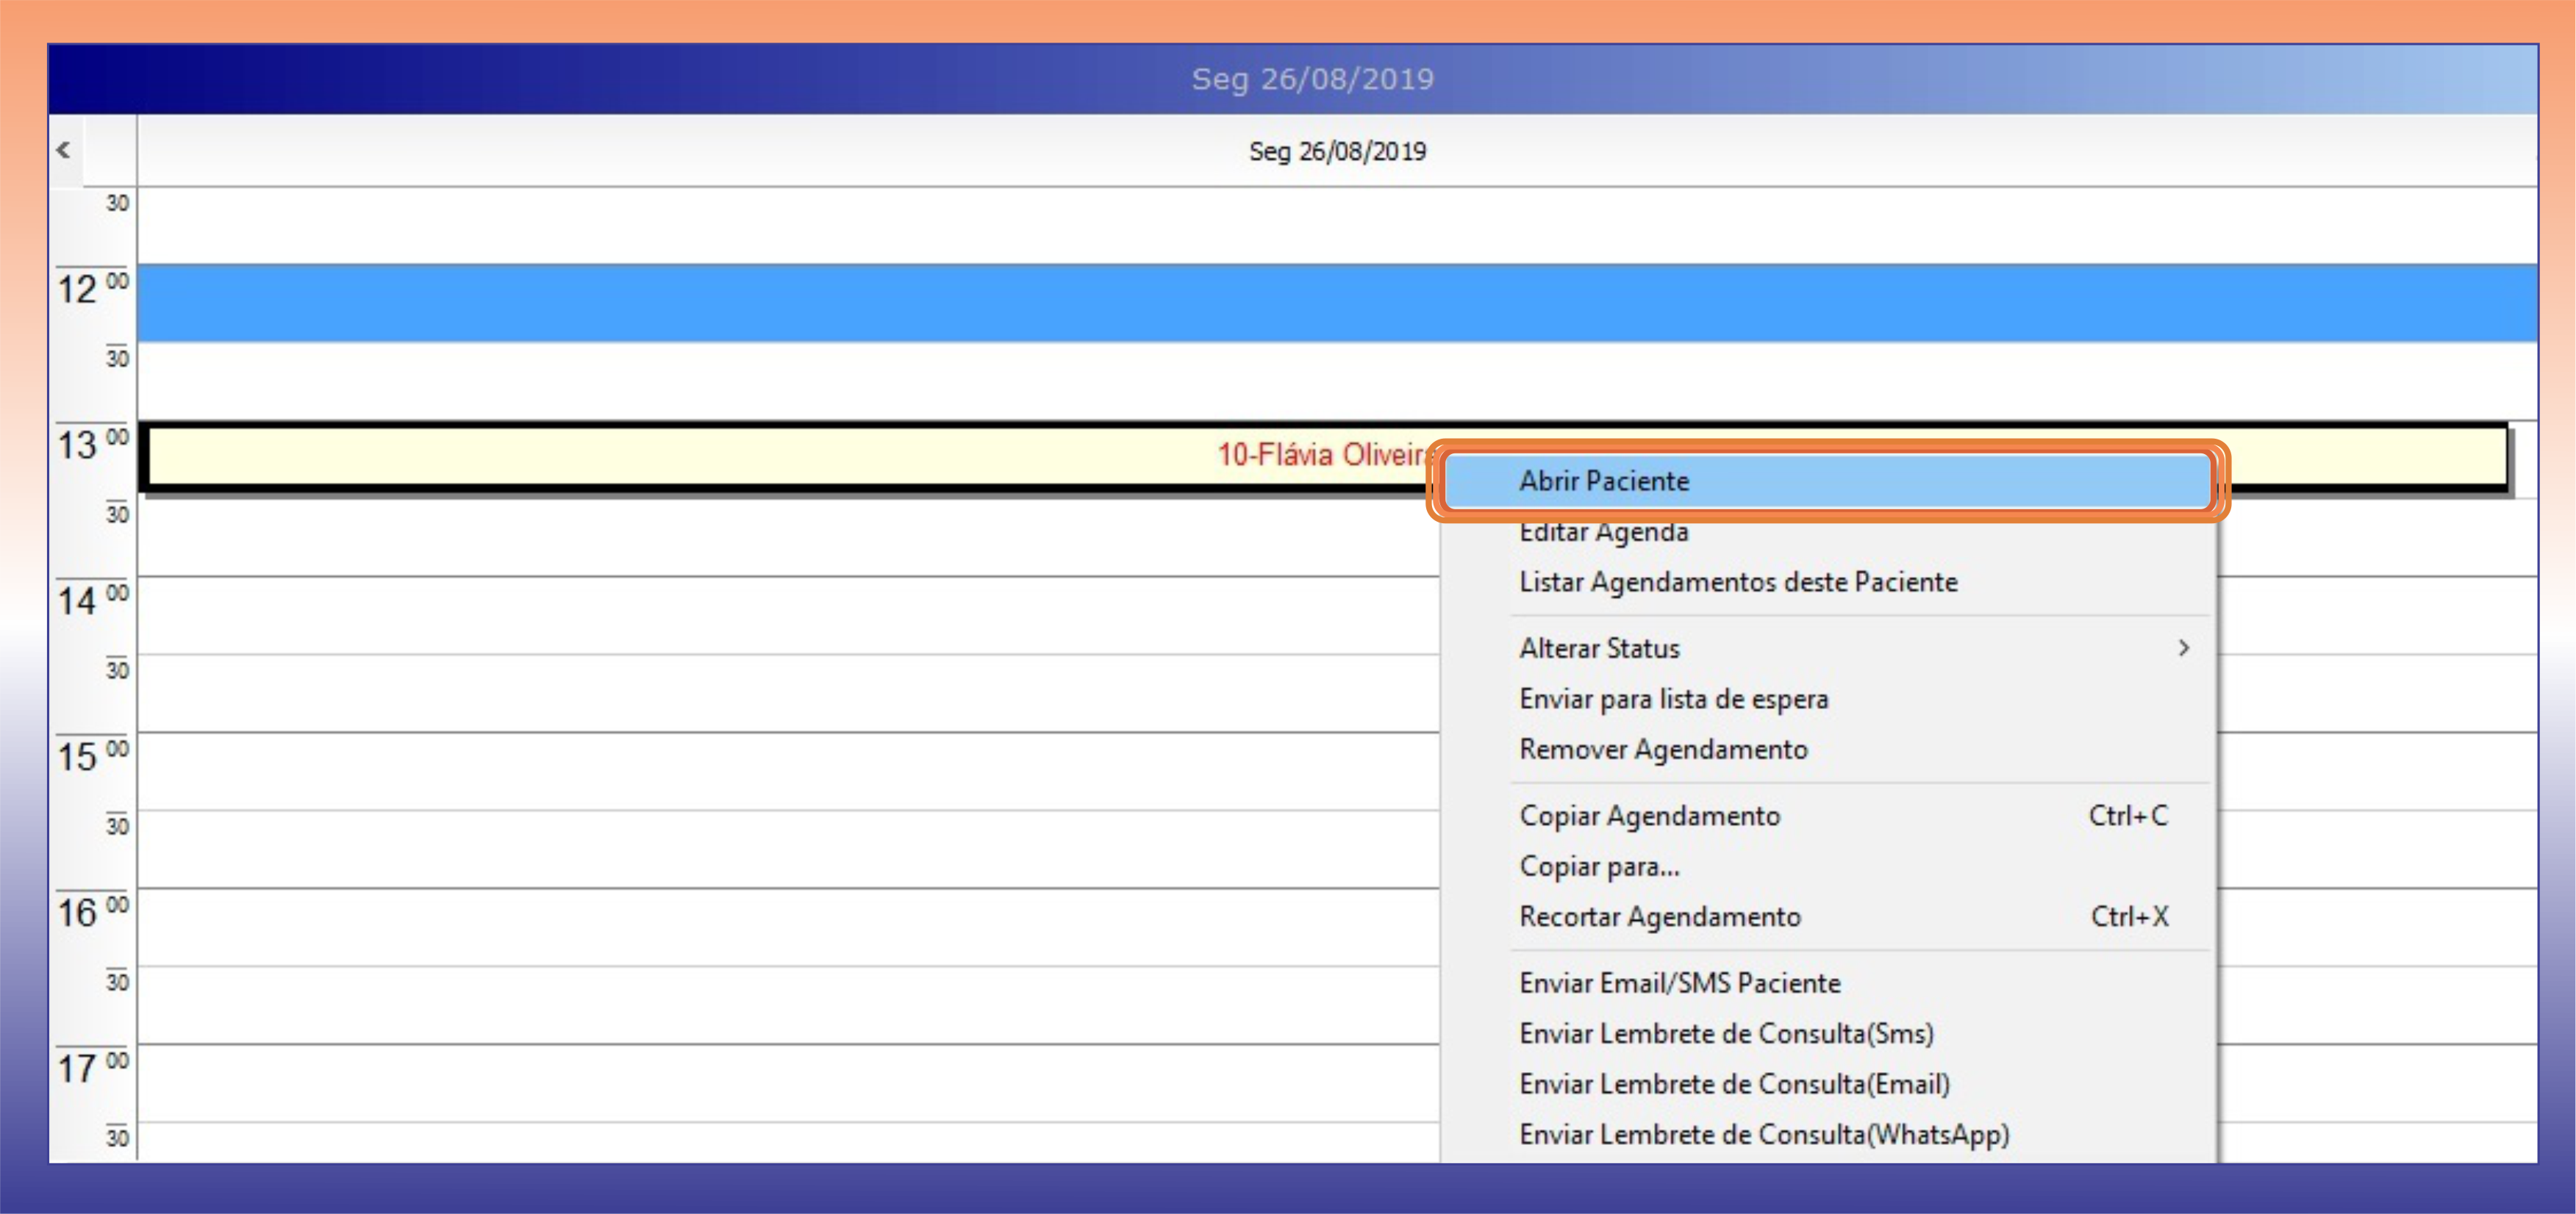Select 'Copiar para...' menu item
Image resolution: width=2576 pixels, height=1214 pixels.
click(1599, 866)
